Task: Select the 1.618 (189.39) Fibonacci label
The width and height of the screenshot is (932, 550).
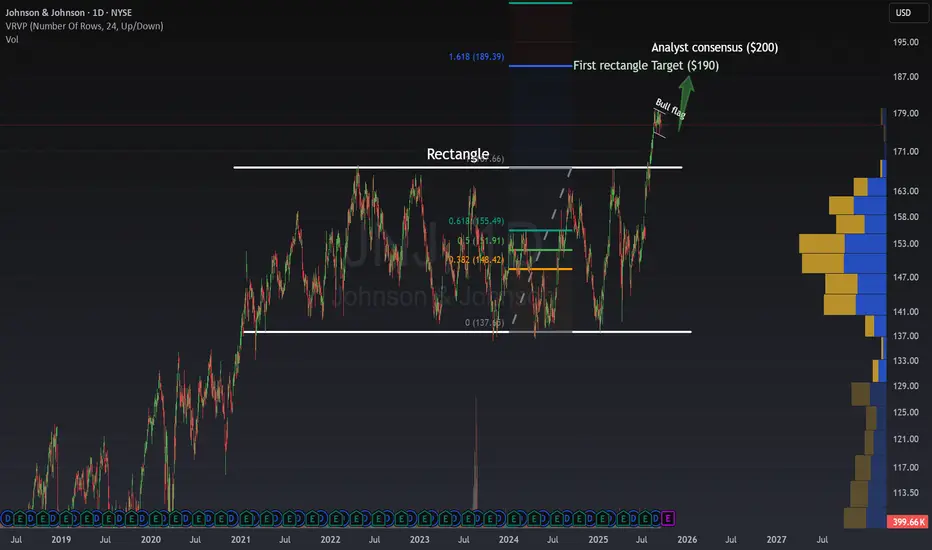Action: pos(476,56)
